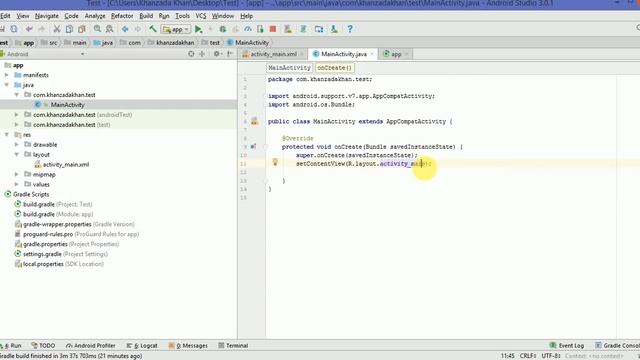Open the TODO tool window
640x360 pixels.
point(43,345)
